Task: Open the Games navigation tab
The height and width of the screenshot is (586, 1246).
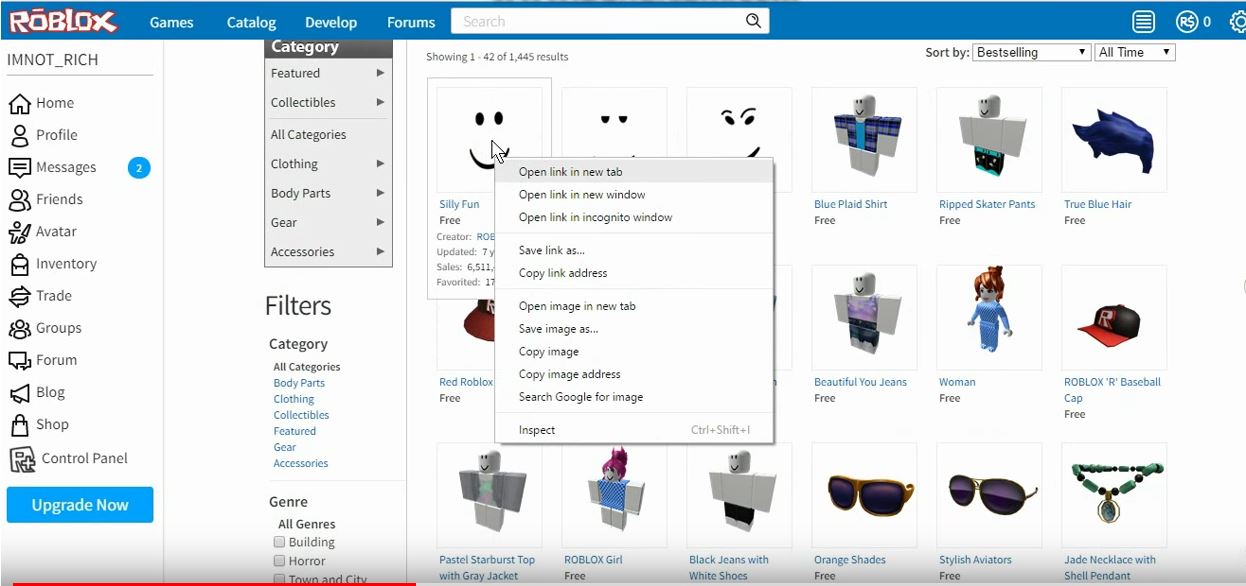Action: pos(171,22)
